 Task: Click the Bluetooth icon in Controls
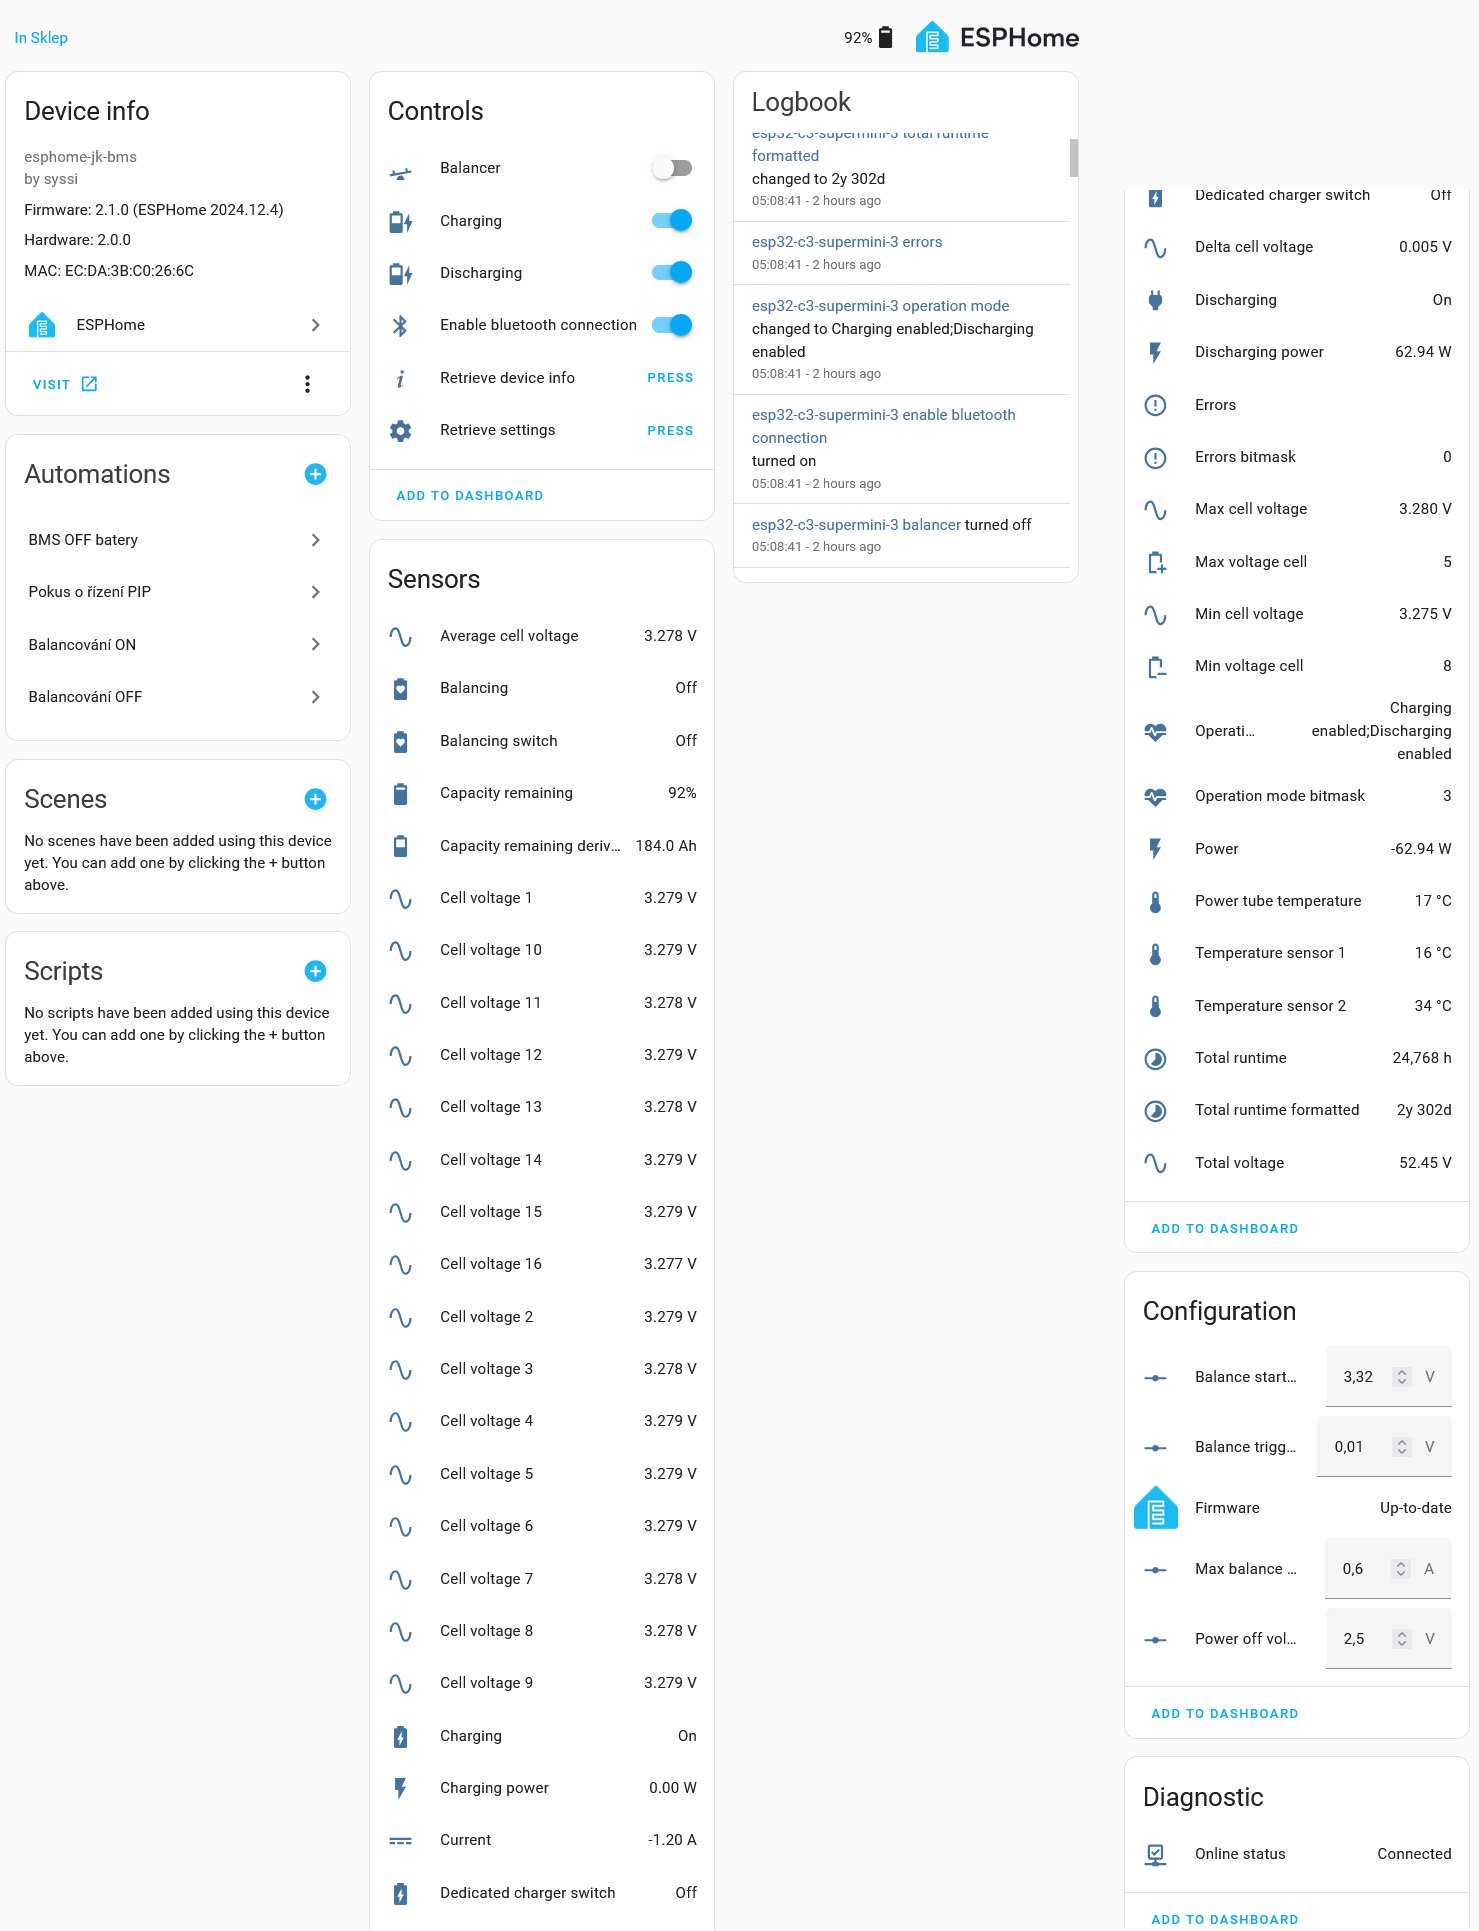pyautogui.click(x=400, y=325)
